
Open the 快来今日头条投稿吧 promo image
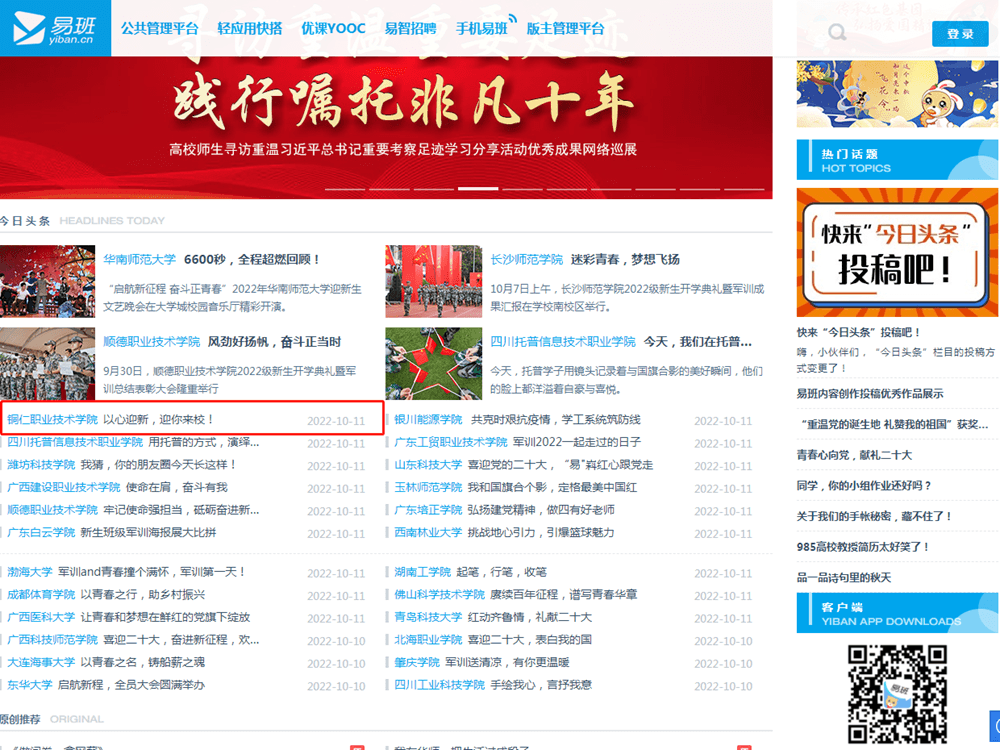(897, 253)
